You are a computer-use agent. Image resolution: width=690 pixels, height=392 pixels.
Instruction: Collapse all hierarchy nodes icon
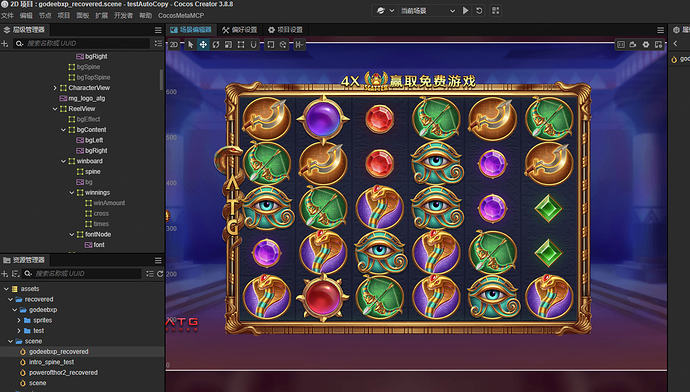[158, 44]
